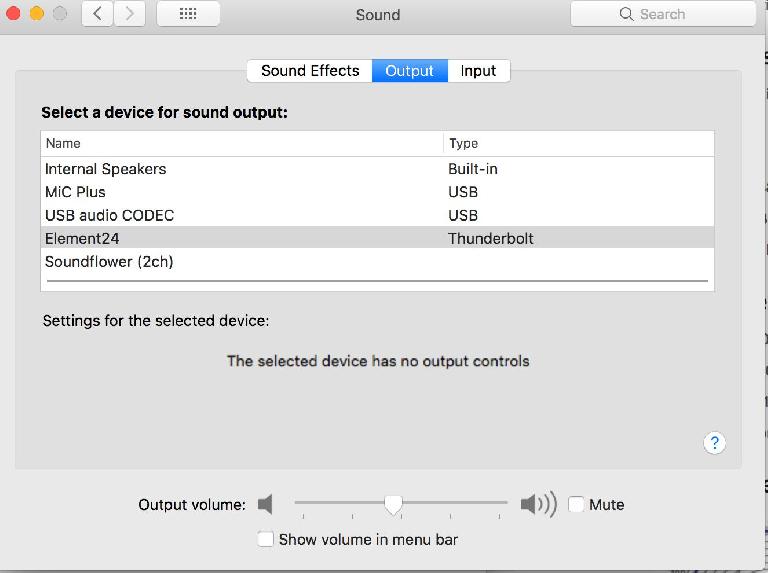Screen dimensions: 768x573
Task: Click the loud volume speaker icon
Action: [538, 504]
